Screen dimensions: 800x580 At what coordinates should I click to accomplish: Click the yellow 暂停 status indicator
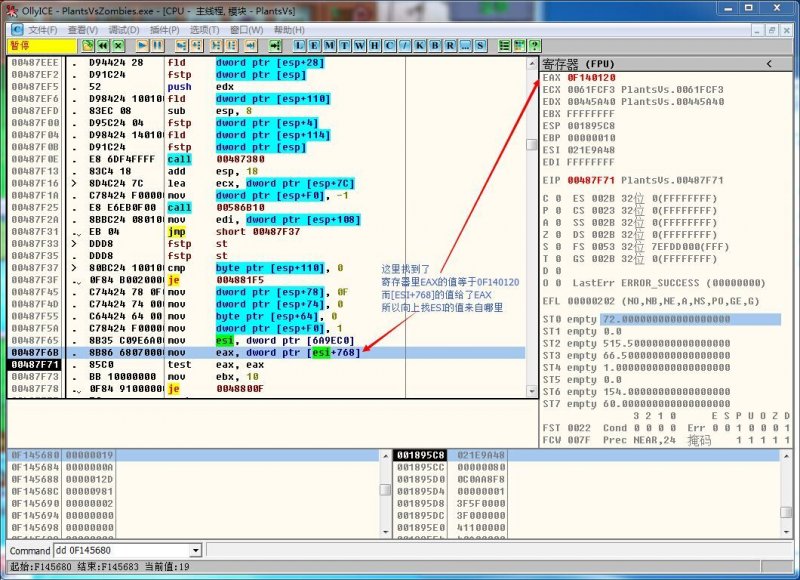pyautogui.click(x=42, y=46)
